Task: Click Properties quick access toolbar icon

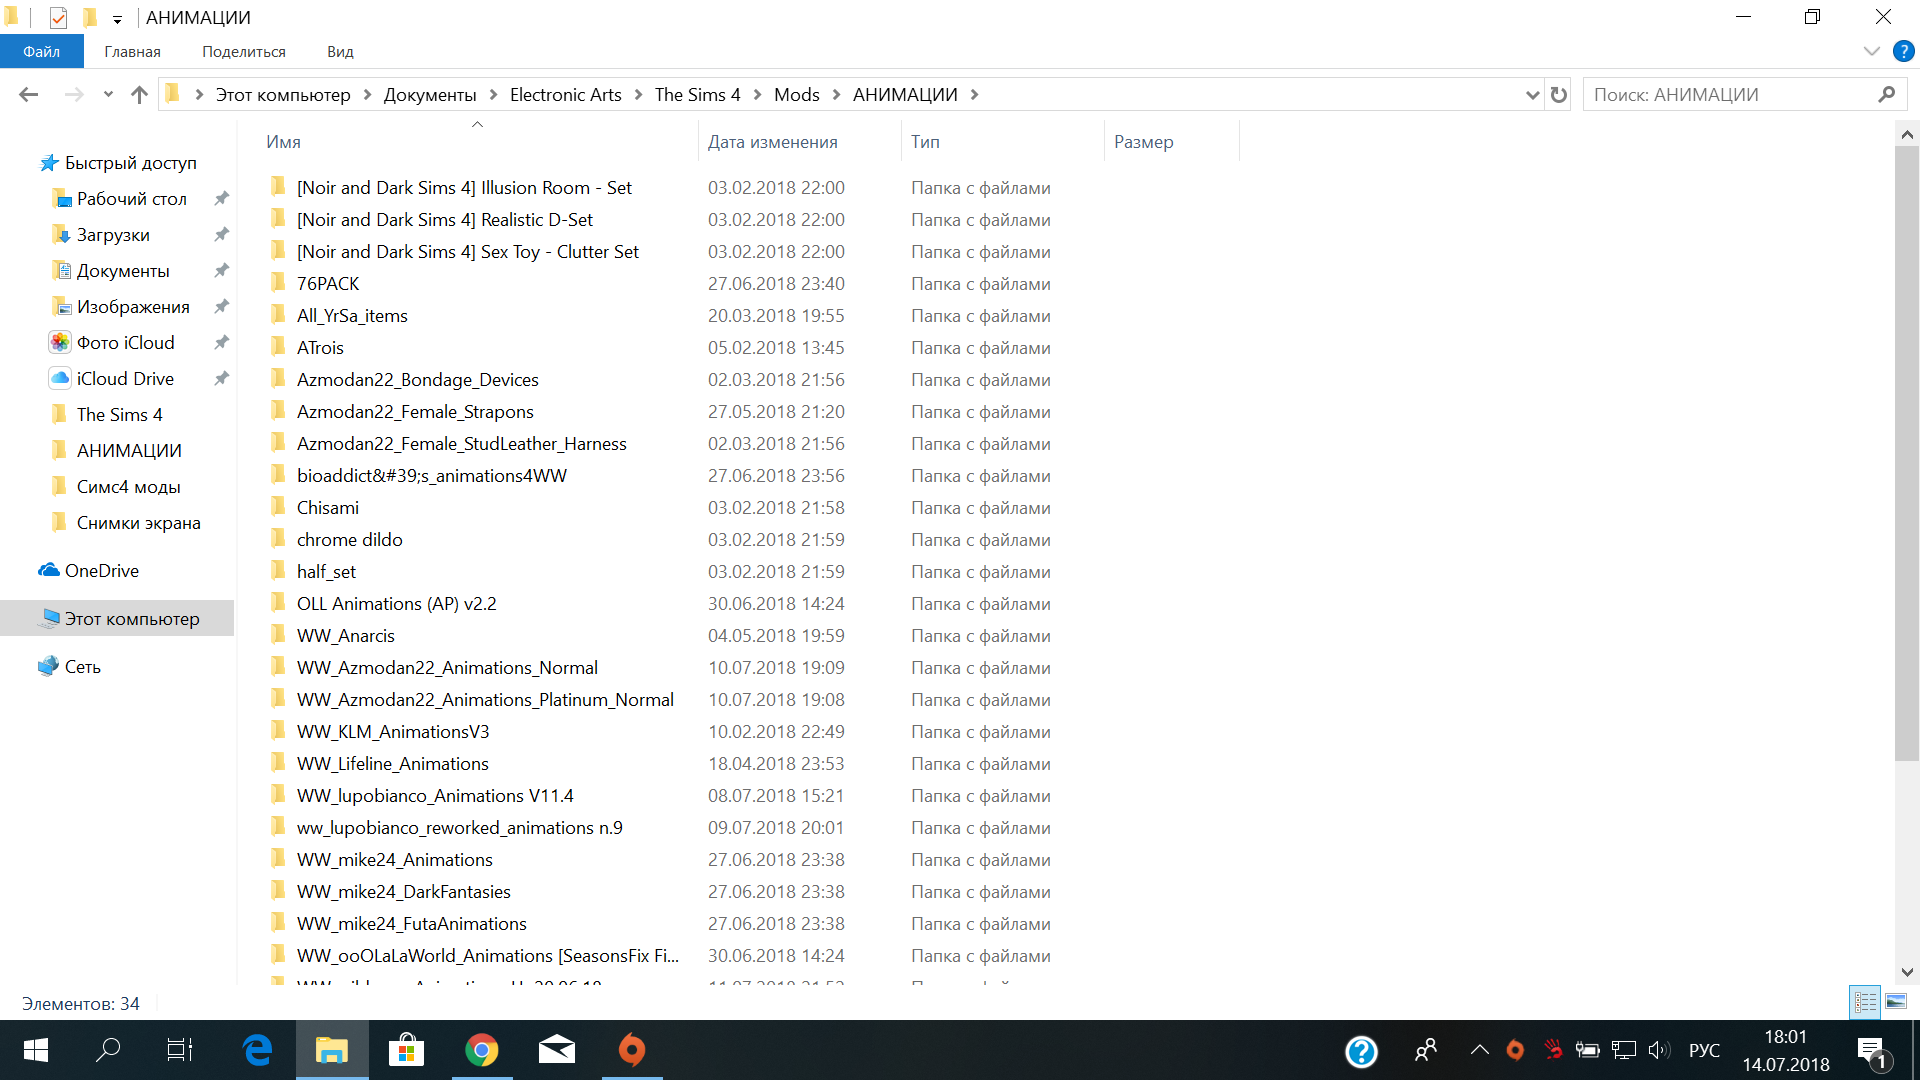Action: (x=58, y=17)
